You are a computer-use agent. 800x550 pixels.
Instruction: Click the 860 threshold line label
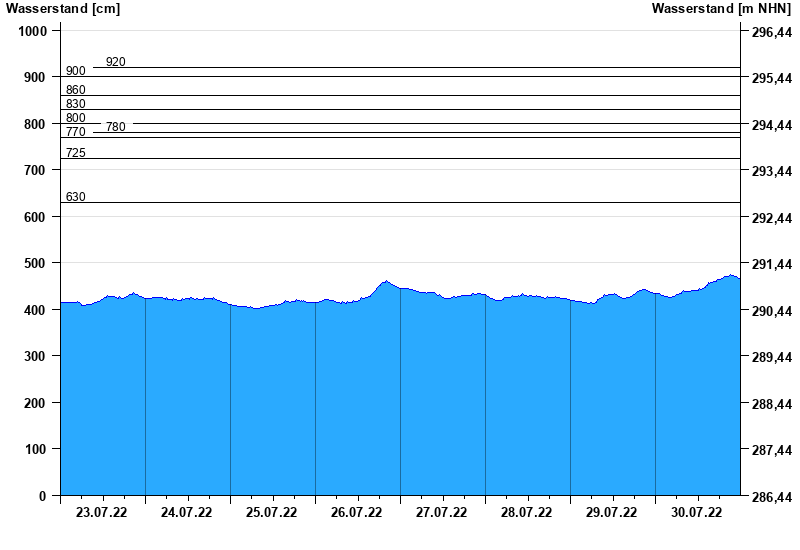[76, 90]
